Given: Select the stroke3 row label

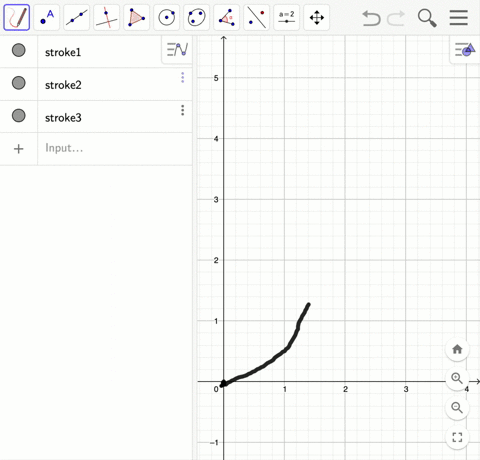Looking at the screenshot, I should click(63, 118).
